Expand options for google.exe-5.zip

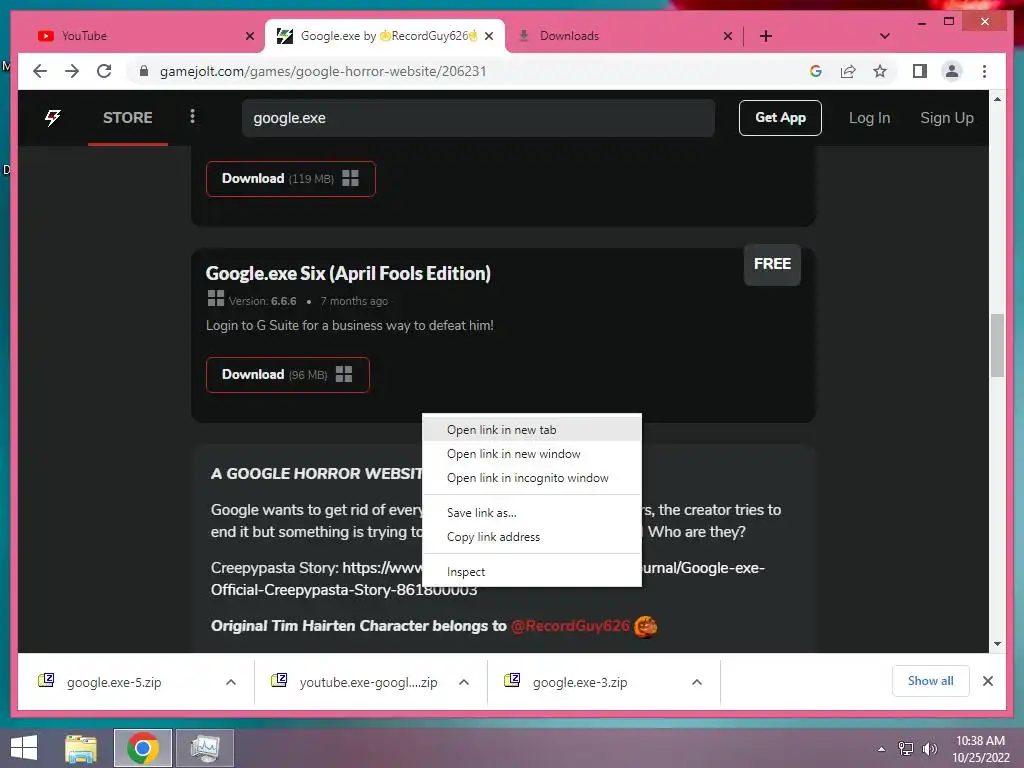pos(231,682)
